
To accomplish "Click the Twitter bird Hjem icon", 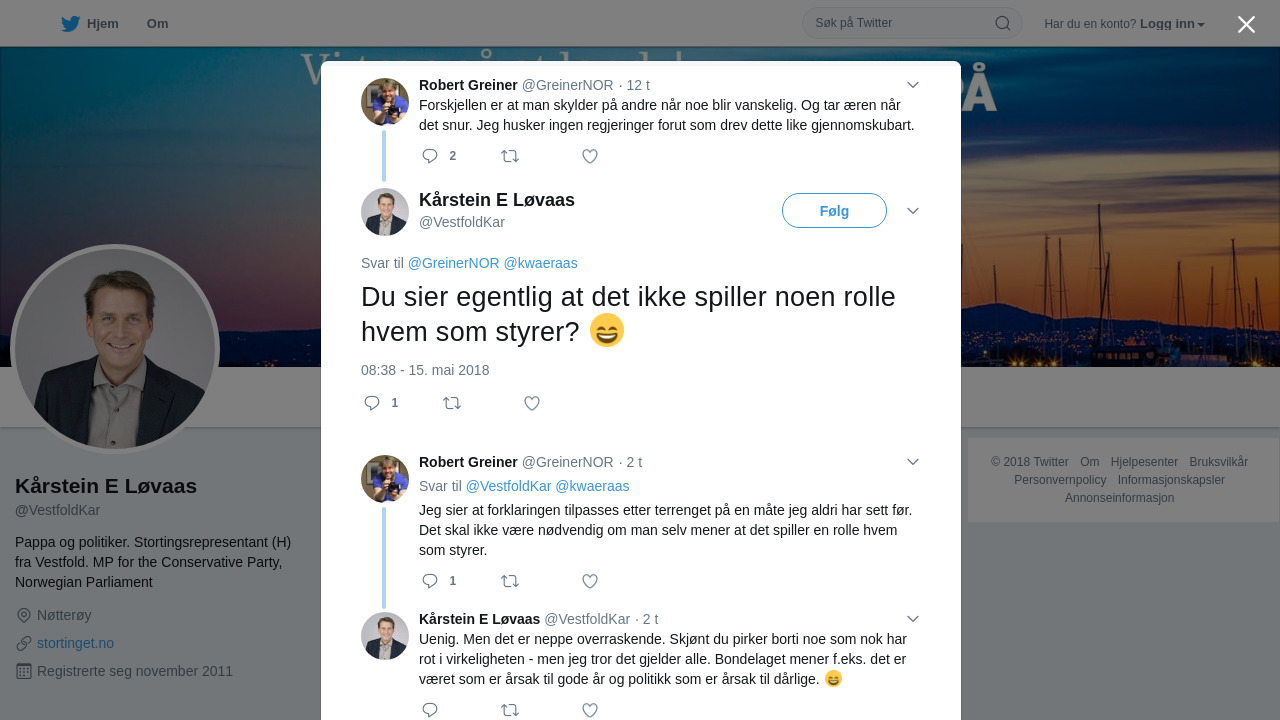I will tap(70, 24).
